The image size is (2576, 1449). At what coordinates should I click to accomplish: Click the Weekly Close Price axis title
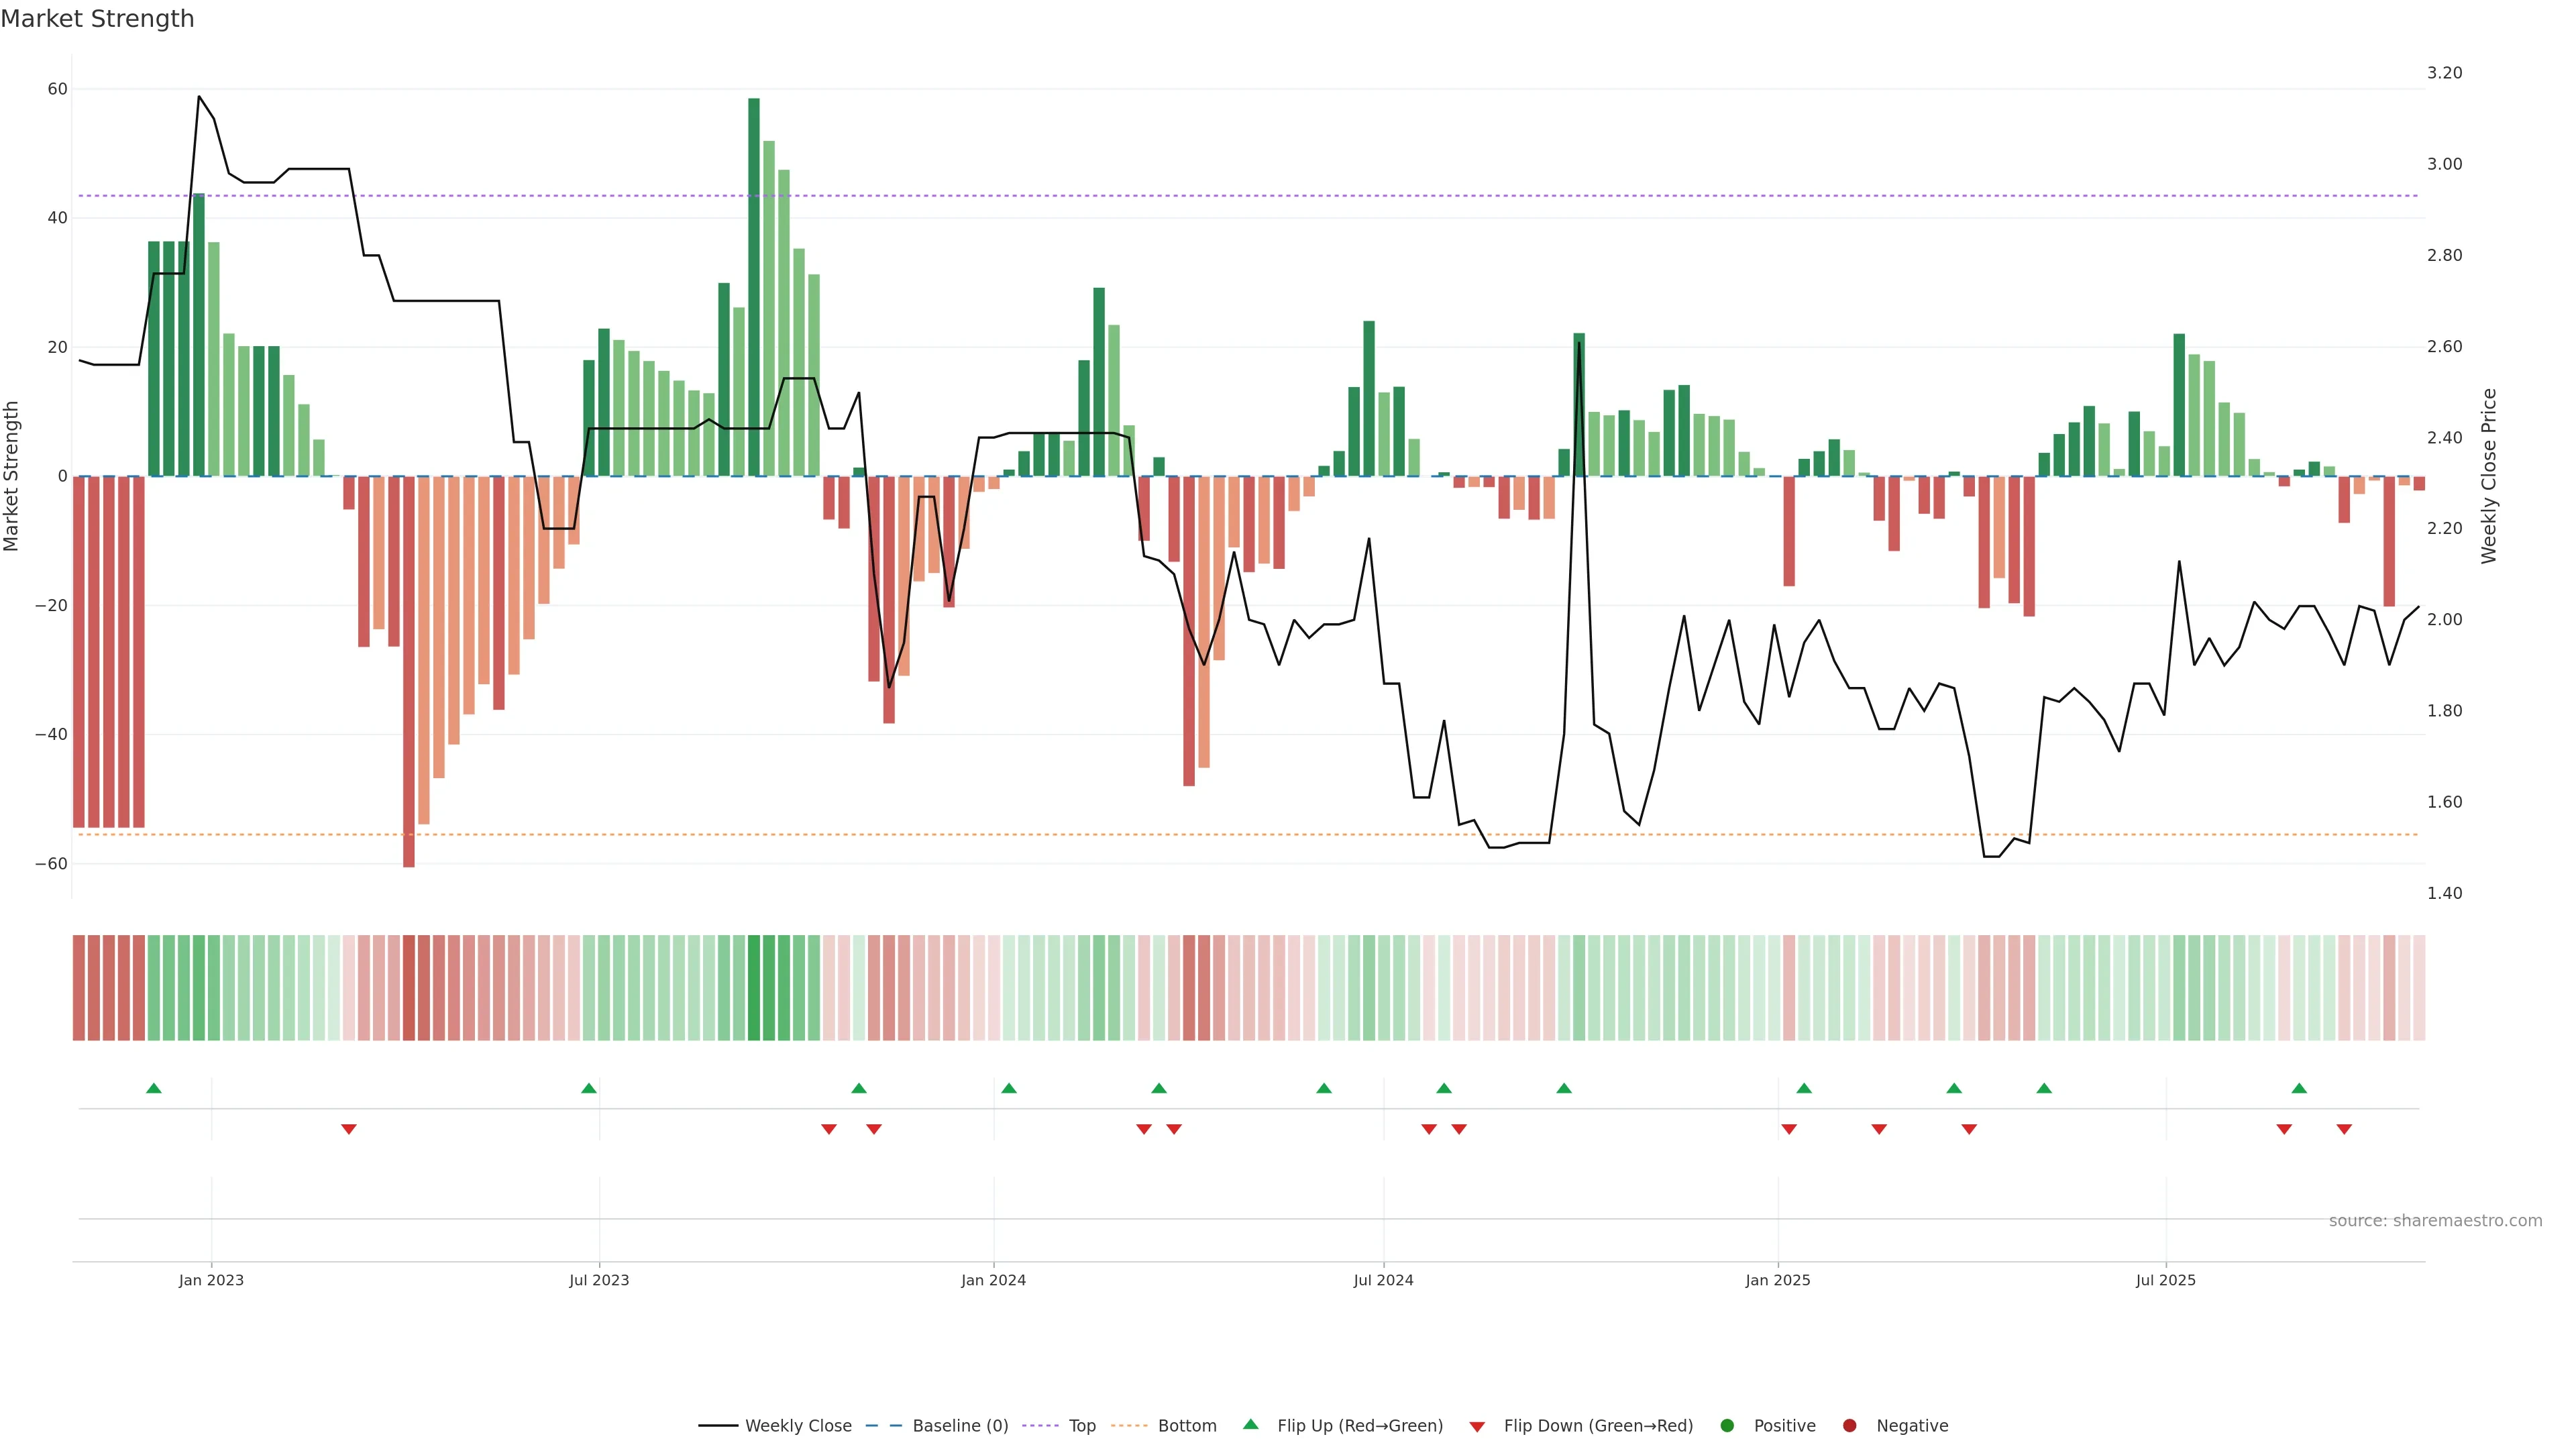pyautogui.click(x=2489, y=476)
